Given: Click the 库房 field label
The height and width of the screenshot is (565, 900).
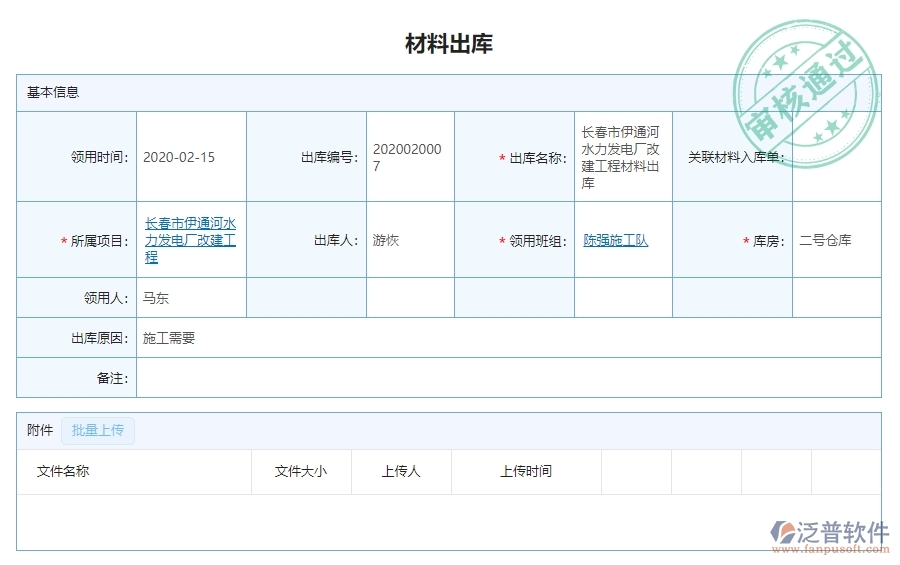Looking at the screenshot, I should 769,241.
